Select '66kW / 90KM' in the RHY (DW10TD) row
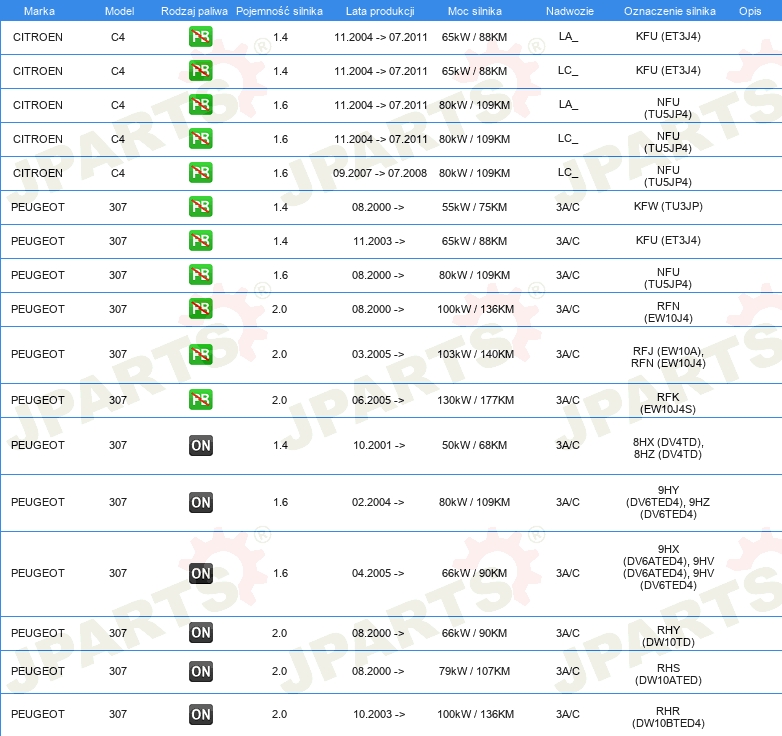Viewport: 782px width, 736px height. pyautogui.click(x=474, y=633)
